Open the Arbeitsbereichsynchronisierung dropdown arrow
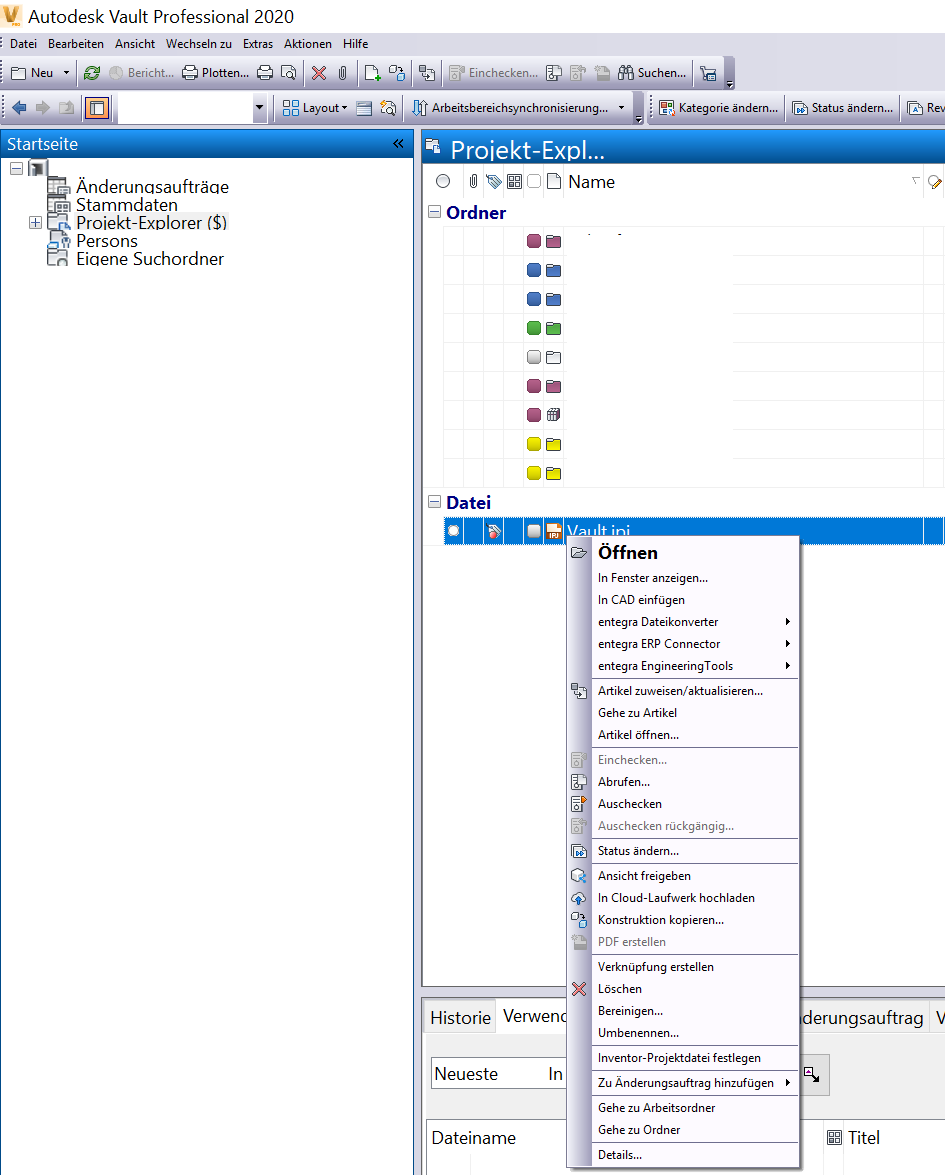Image resolution: width=948 pixels, height=1175 pixels. point(621,108)
